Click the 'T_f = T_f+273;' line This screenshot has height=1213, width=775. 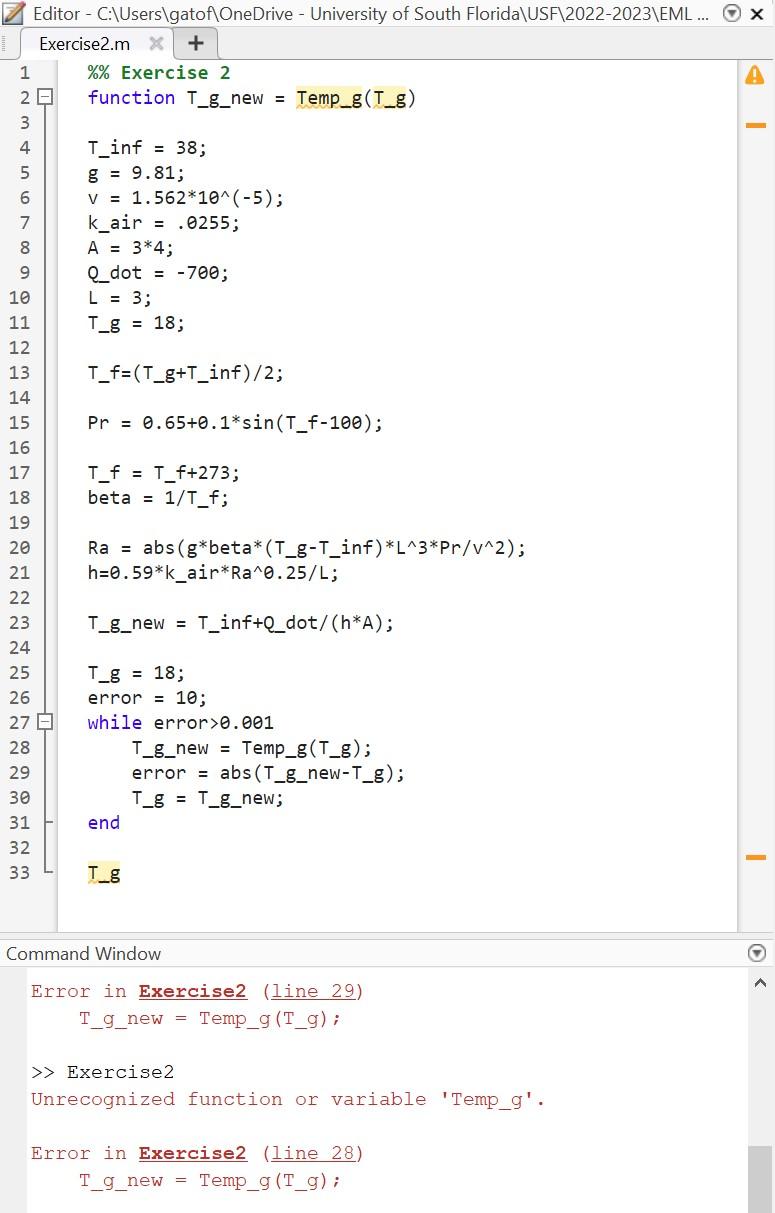[164, 473]
